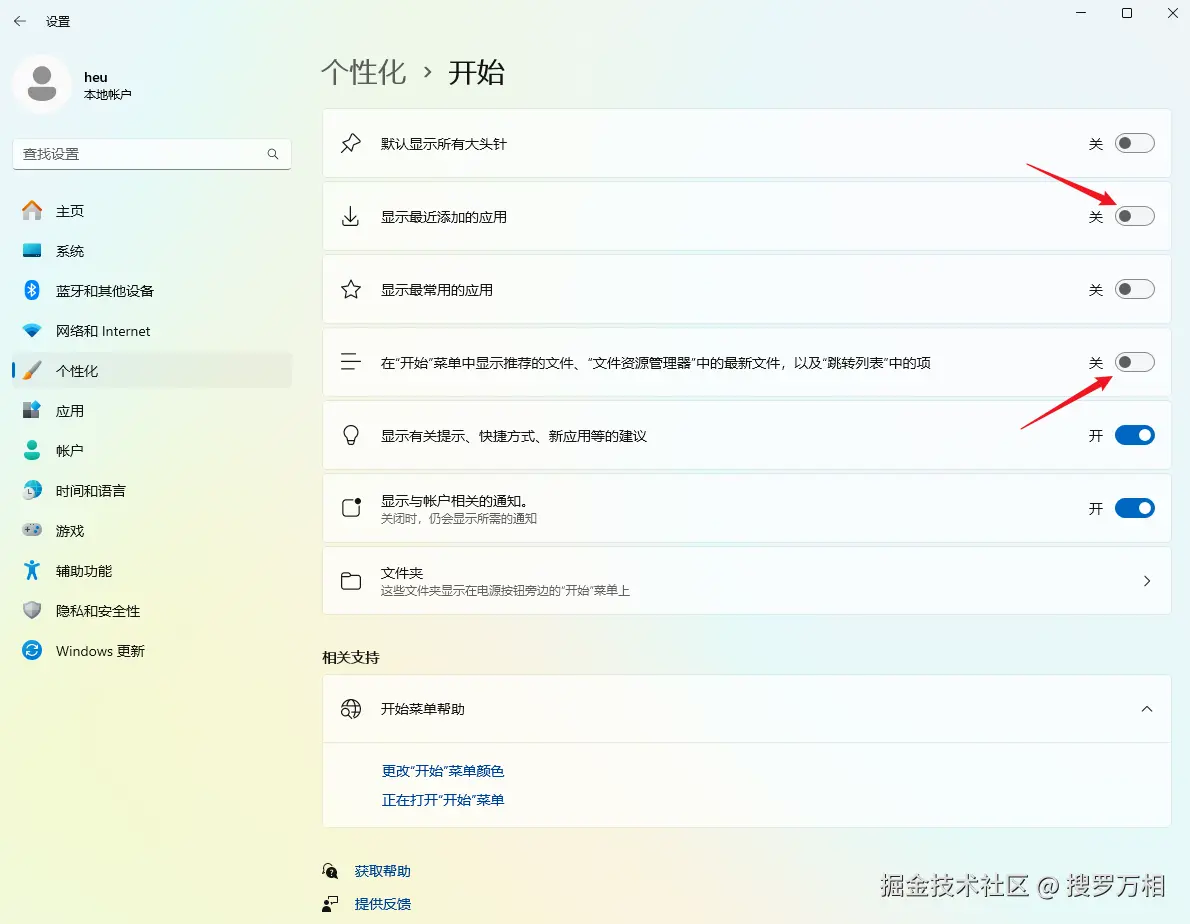This screenshot has width=1190, height=924.
Task: Open 系统 settings category
Action: tap(152, 250)
